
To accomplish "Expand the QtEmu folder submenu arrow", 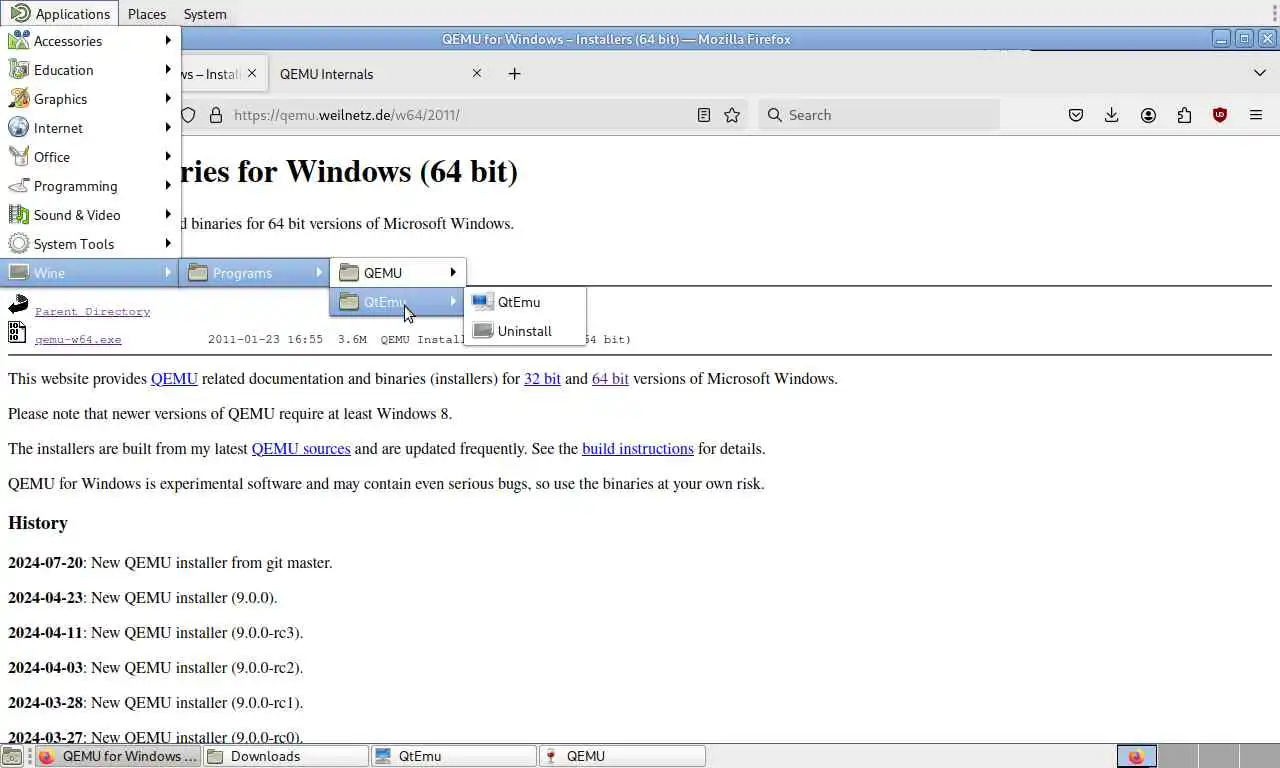I will tap(453, 302).
